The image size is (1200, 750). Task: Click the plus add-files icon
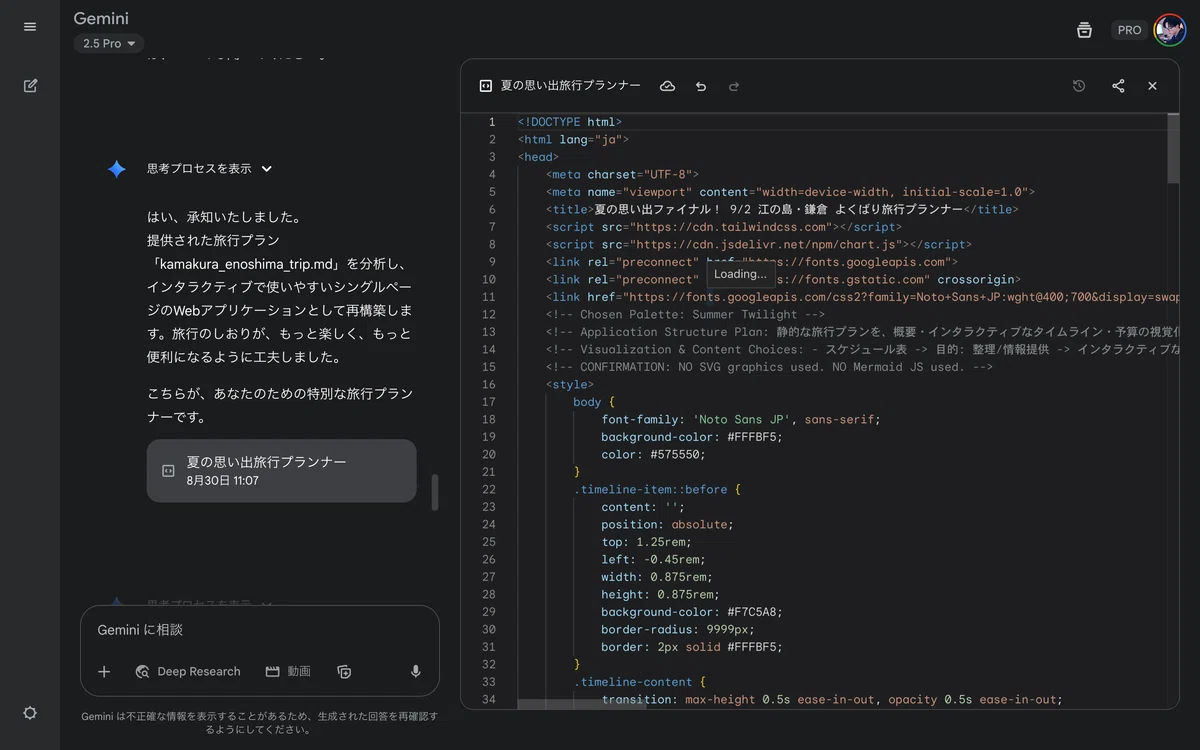(104, 671)
